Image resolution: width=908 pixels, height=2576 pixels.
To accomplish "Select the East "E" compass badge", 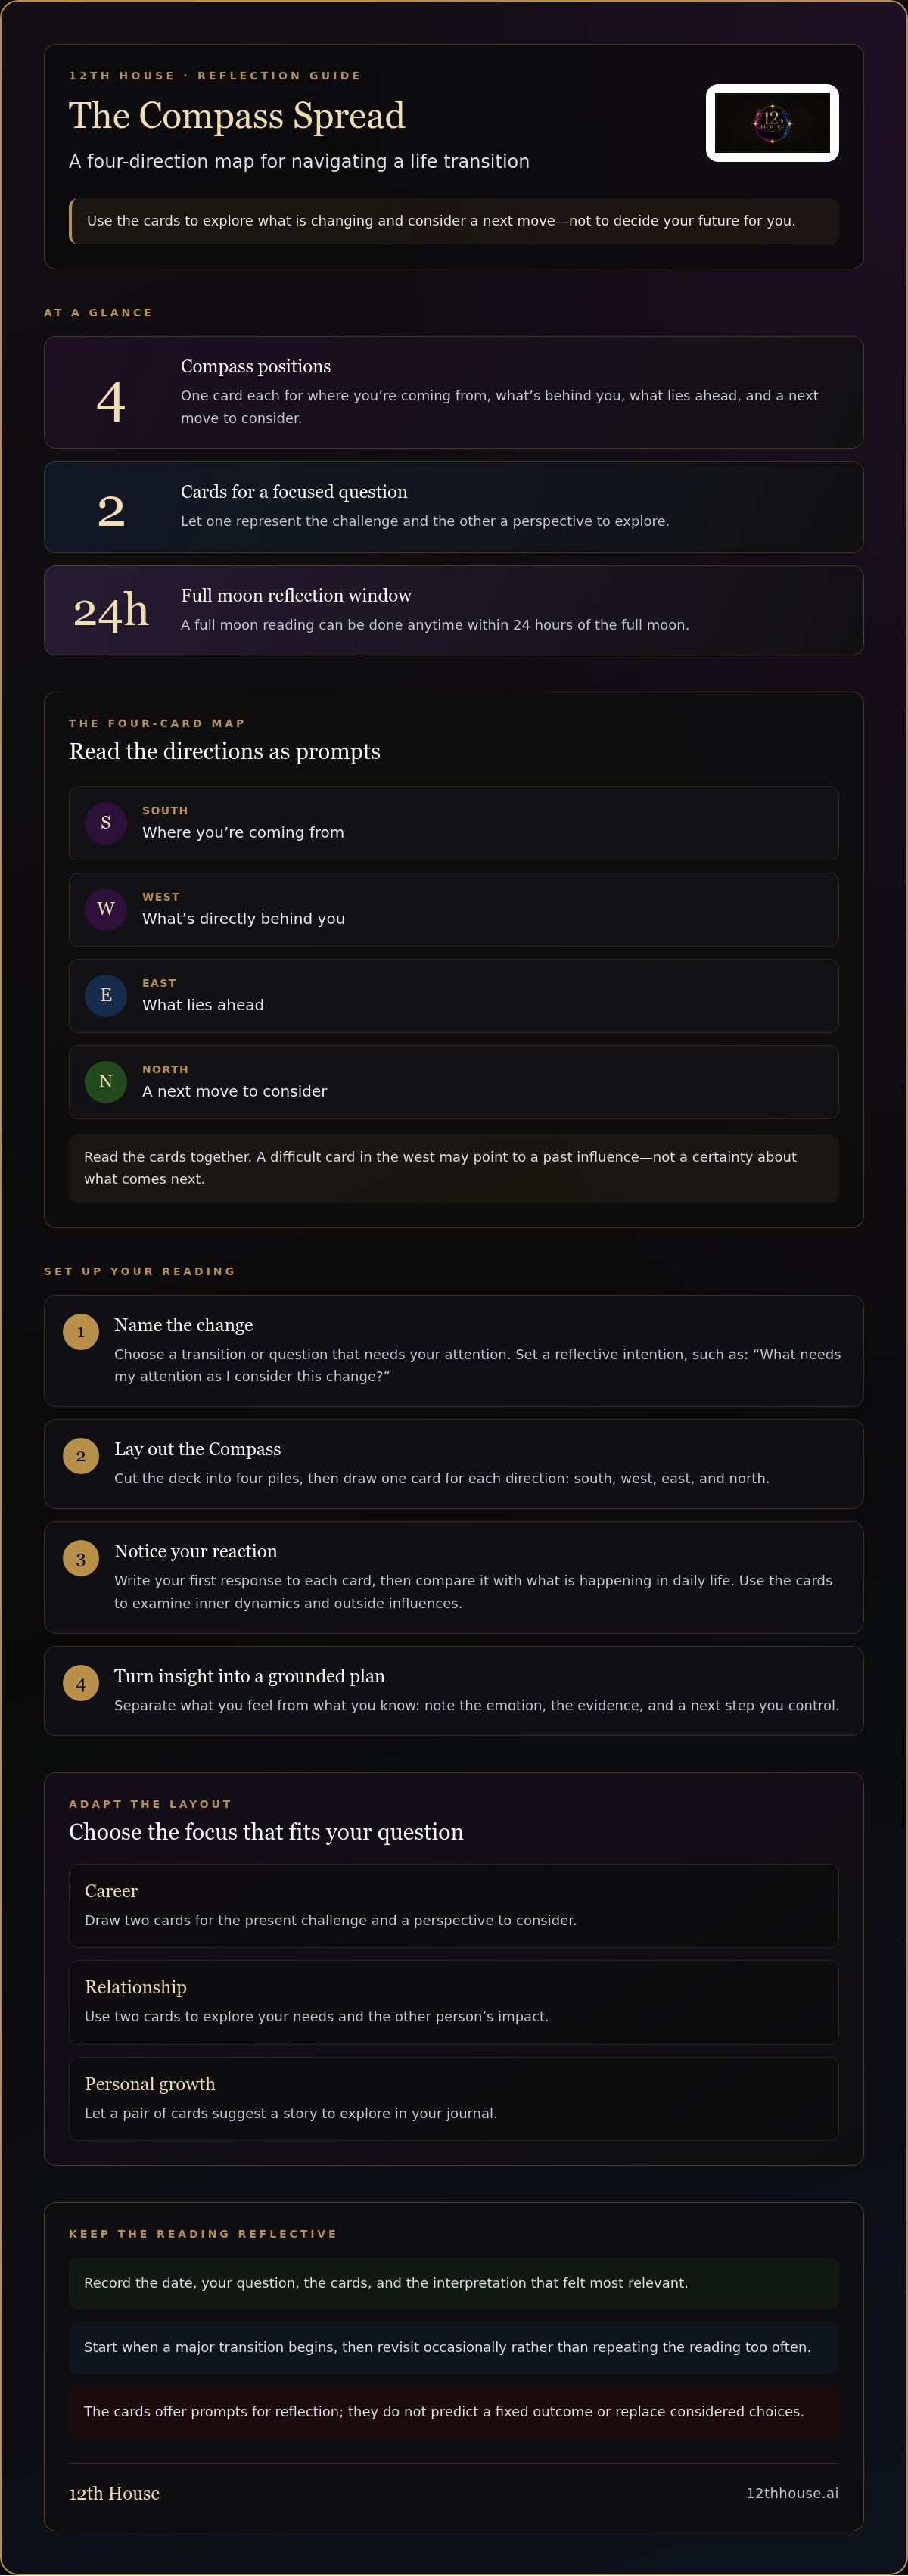I will pos(106,996).
